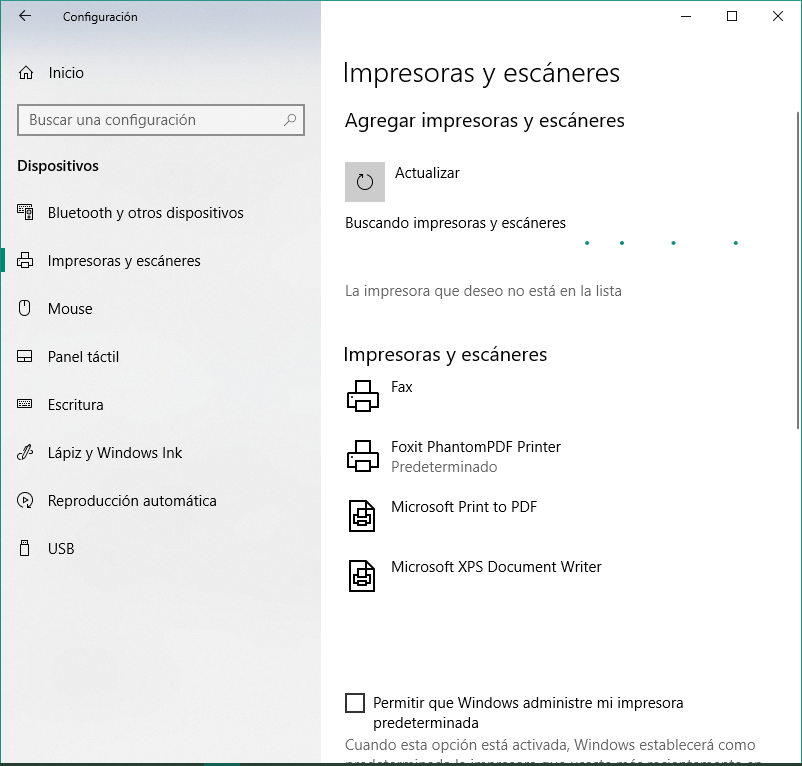Click the Microsoft Print to PDF icon
This screenshot has height=766, width=802.
click(x=362, y=516)
